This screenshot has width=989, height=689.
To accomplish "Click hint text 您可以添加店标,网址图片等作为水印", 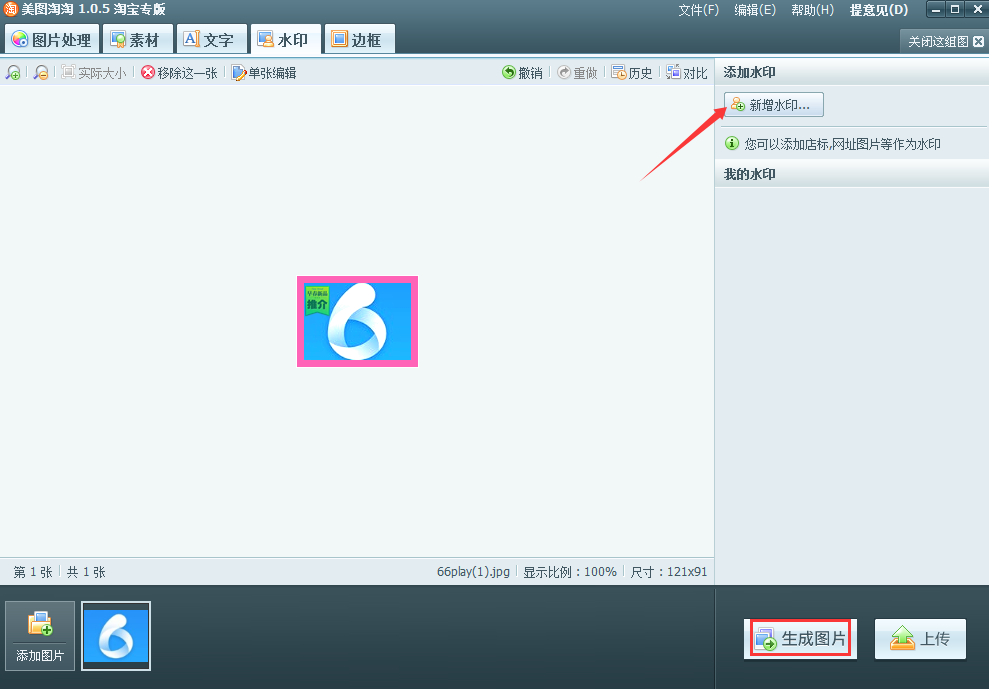I will [x=842, y=144].
